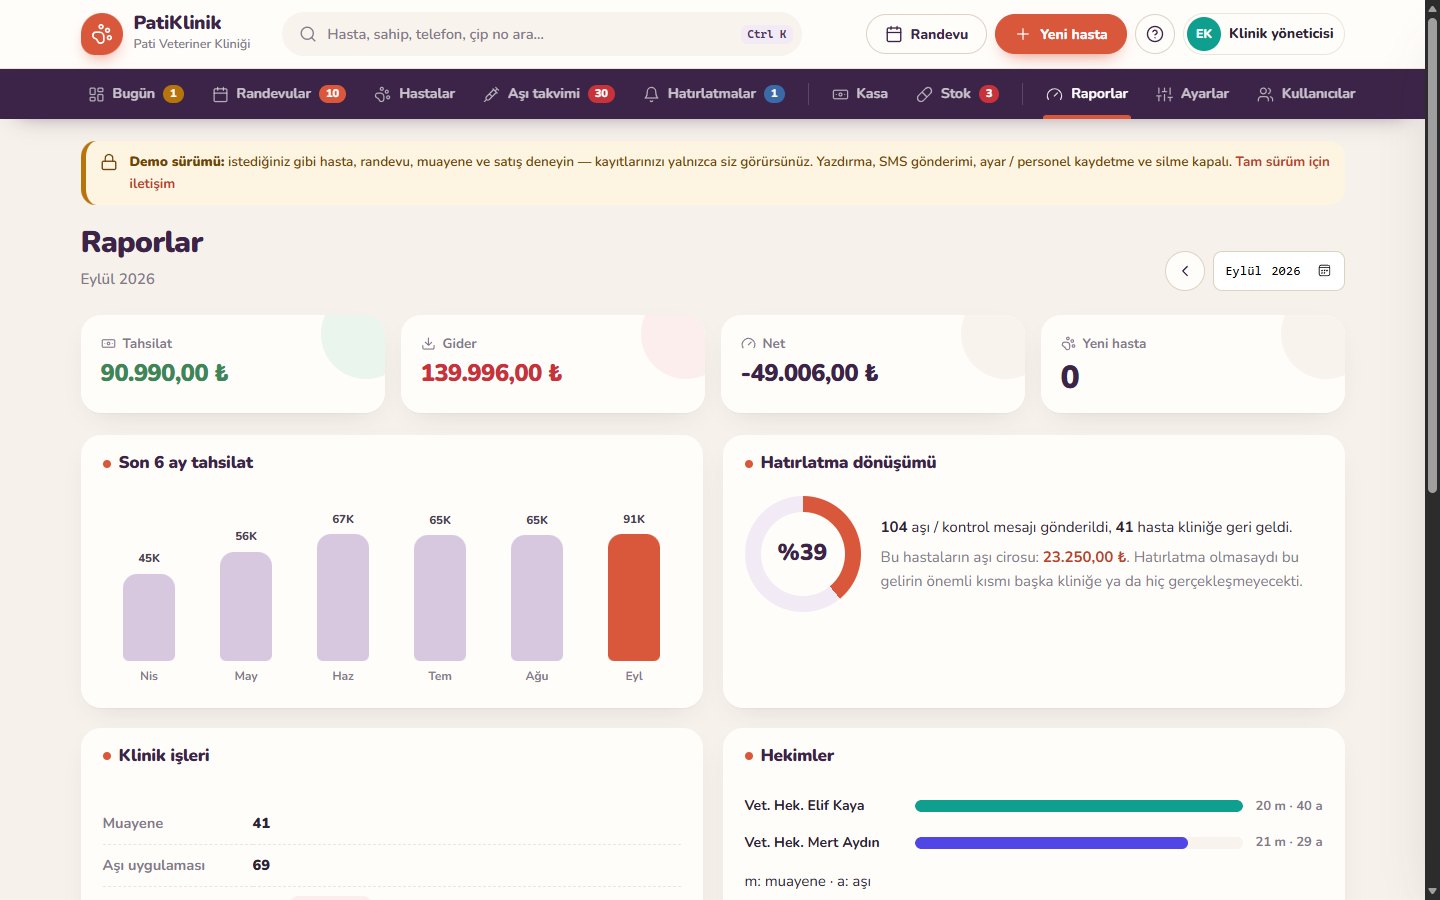Click the EK user avatar
The width and height of the screenshot is (1440, 900).
click(x=1204, y=34)
